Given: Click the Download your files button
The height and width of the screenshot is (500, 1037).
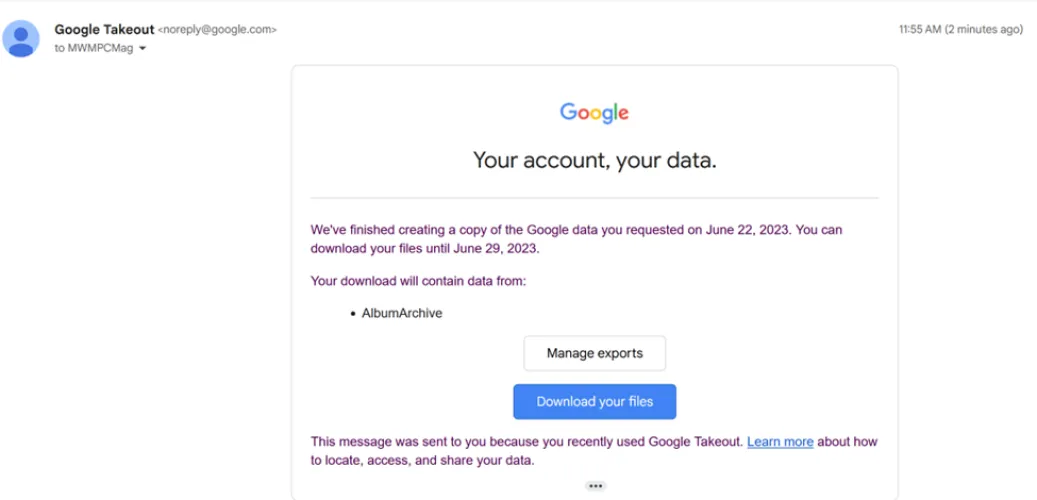Looking at the screenshot, I should point(594,402).
